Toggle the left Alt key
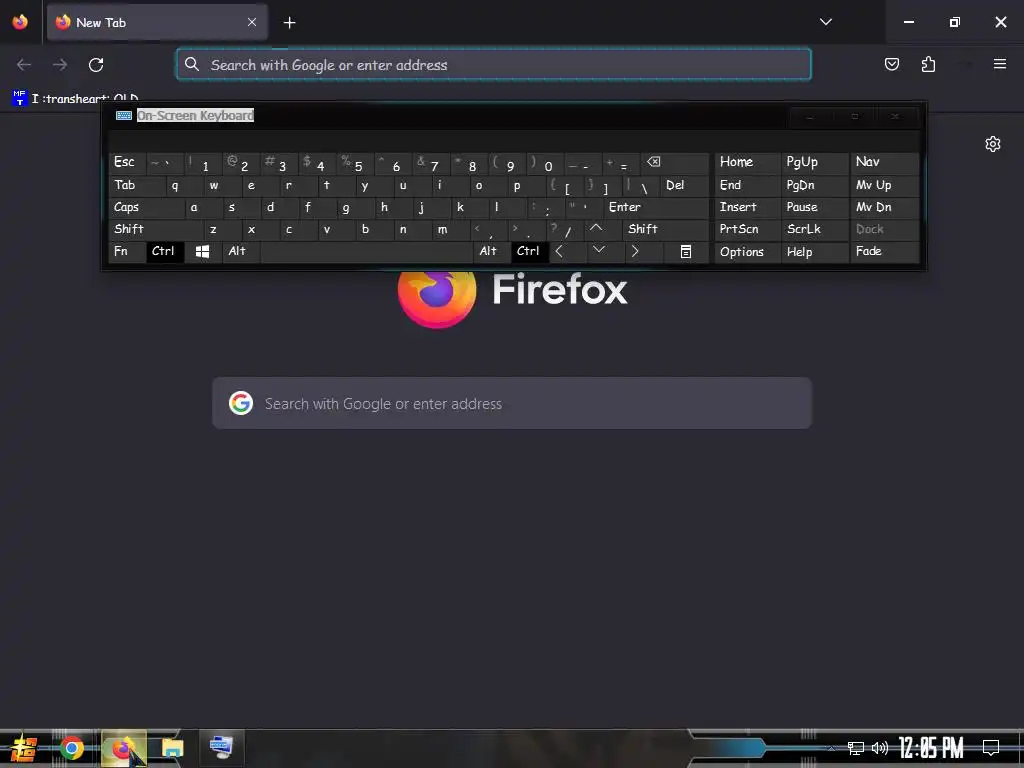The height and width of the screenshot is (768, 1024). tap(240, 251)
